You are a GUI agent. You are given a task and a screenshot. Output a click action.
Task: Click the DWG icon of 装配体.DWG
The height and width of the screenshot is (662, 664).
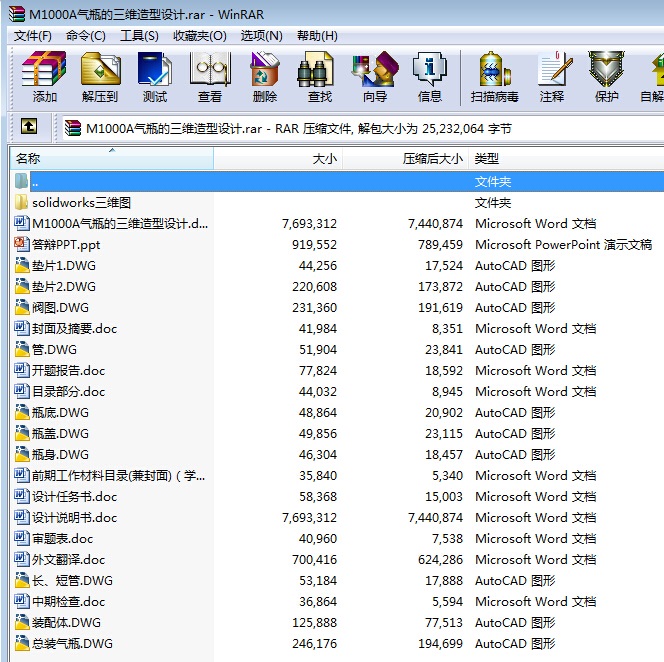(x=22, y=622)
